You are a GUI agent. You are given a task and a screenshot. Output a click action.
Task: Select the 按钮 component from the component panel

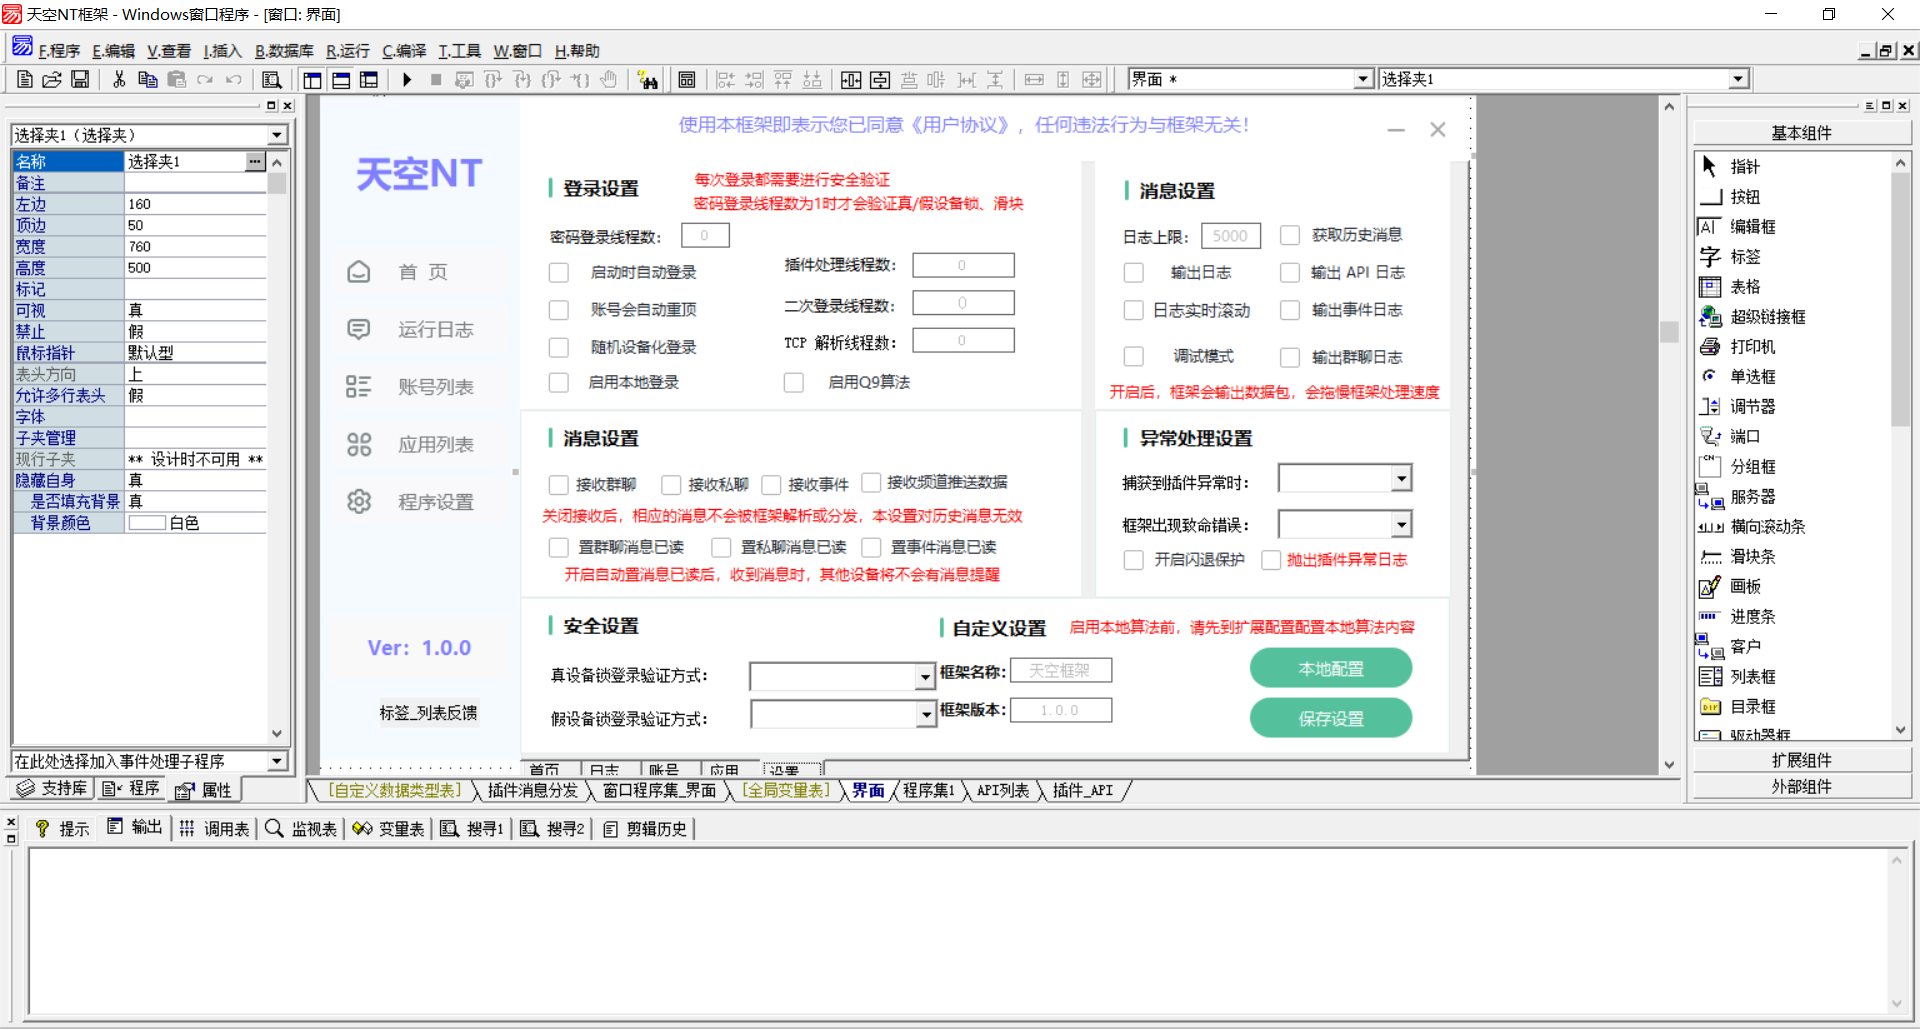click(x=1744, y=196)
